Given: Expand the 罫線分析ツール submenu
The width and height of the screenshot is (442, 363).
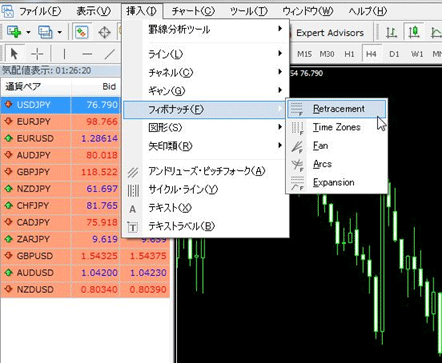Looking at the screenshot, I should (206, 29).
